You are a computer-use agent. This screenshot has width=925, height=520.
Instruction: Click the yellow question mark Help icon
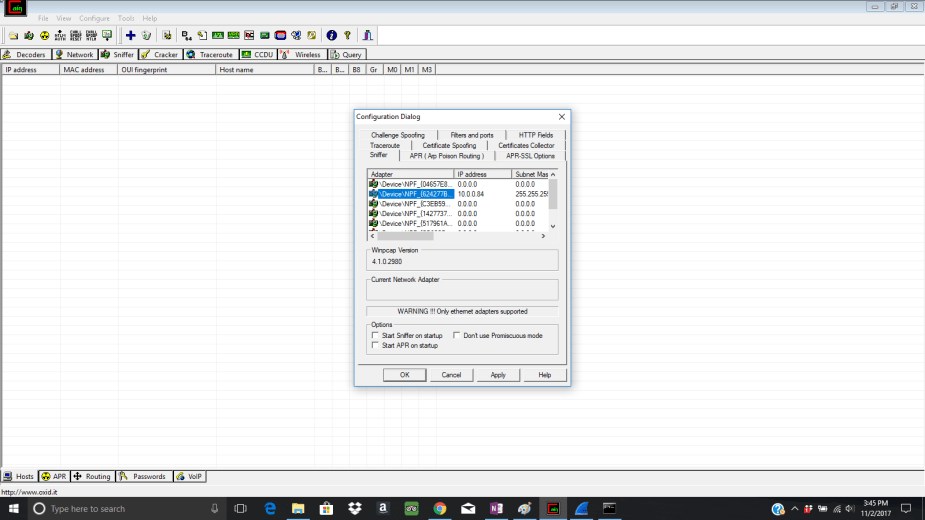(347, 35)
